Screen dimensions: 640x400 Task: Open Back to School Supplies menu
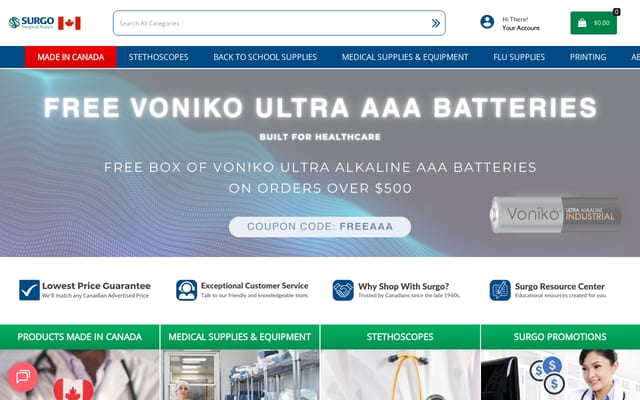265,57
